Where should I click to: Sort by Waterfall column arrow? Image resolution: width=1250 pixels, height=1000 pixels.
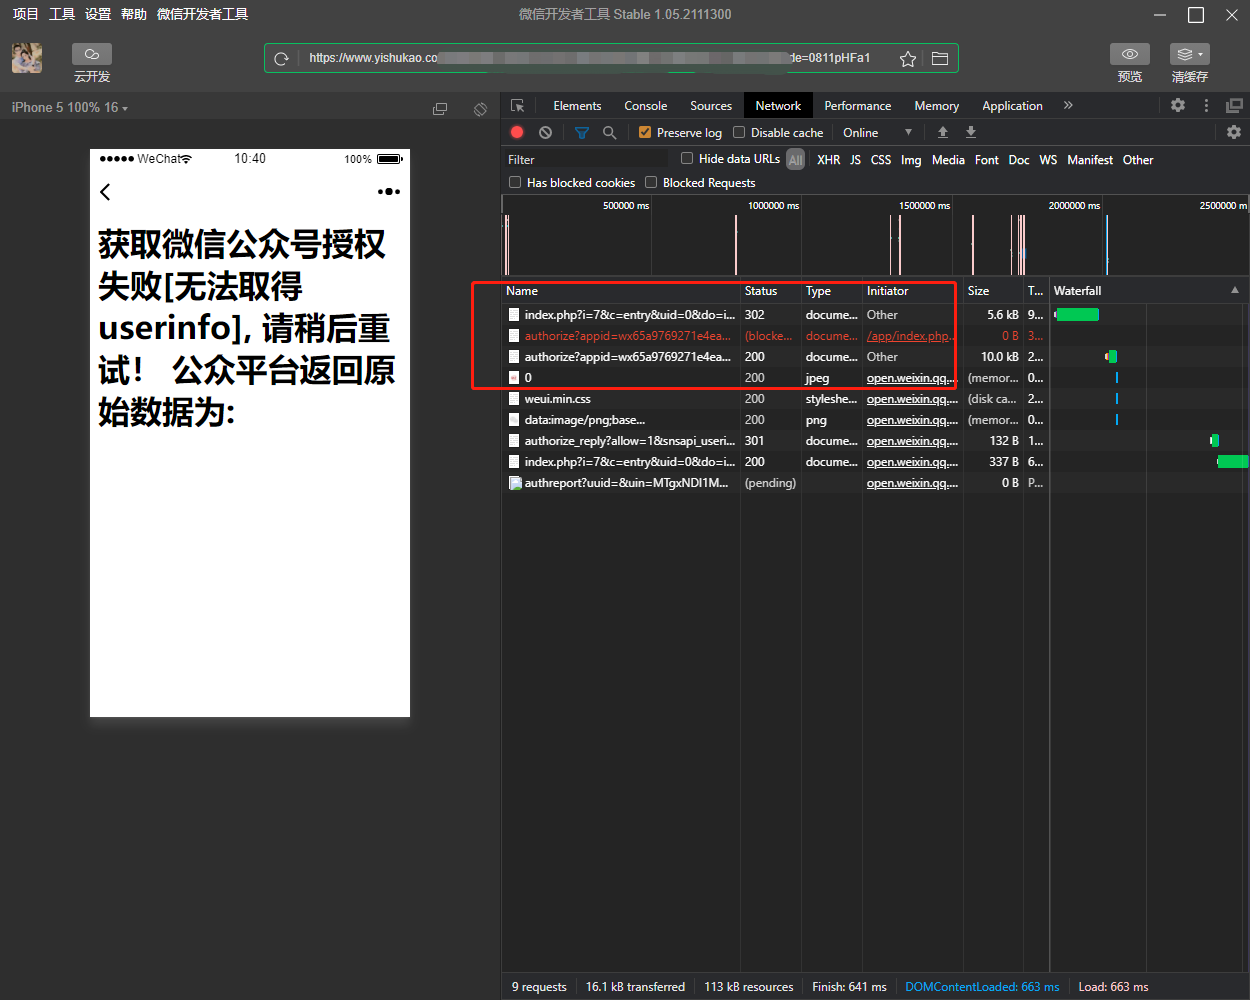point(1235,290)
